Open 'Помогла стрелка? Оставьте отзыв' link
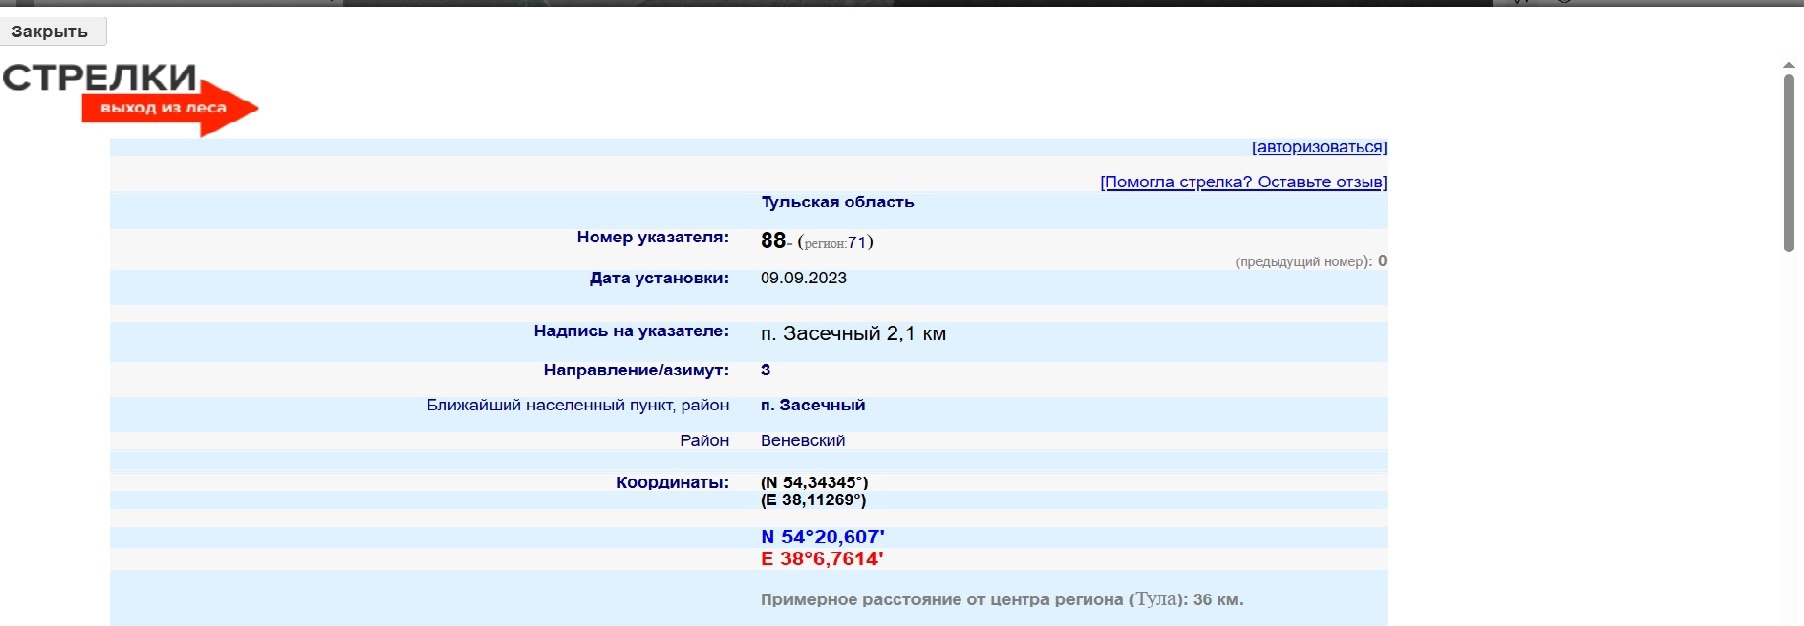The width and height of the screenshot is (1804, 626). [x=1243, y=182]
